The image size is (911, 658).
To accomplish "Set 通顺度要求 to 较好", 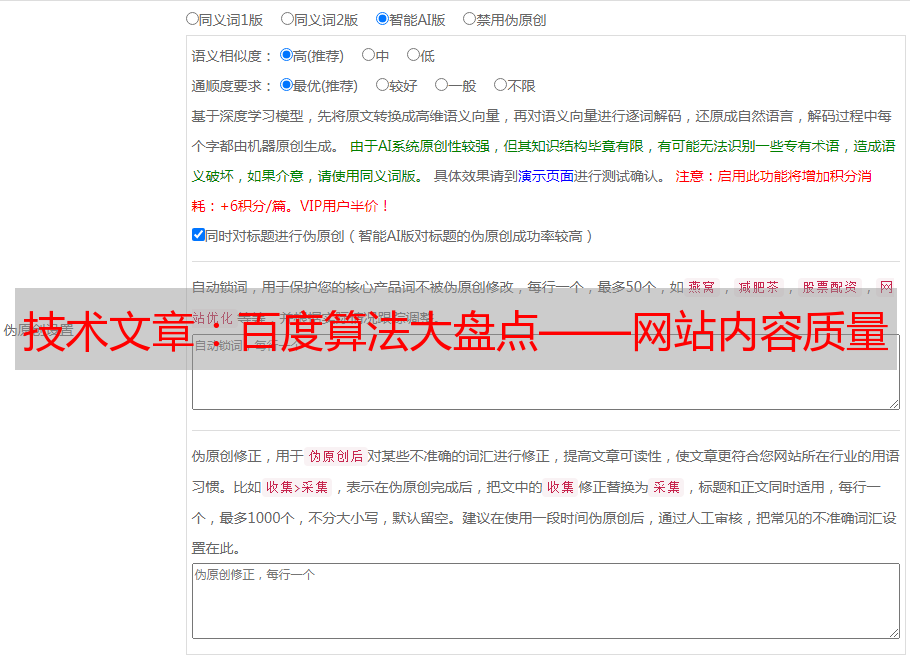I will tap(382, 85).
